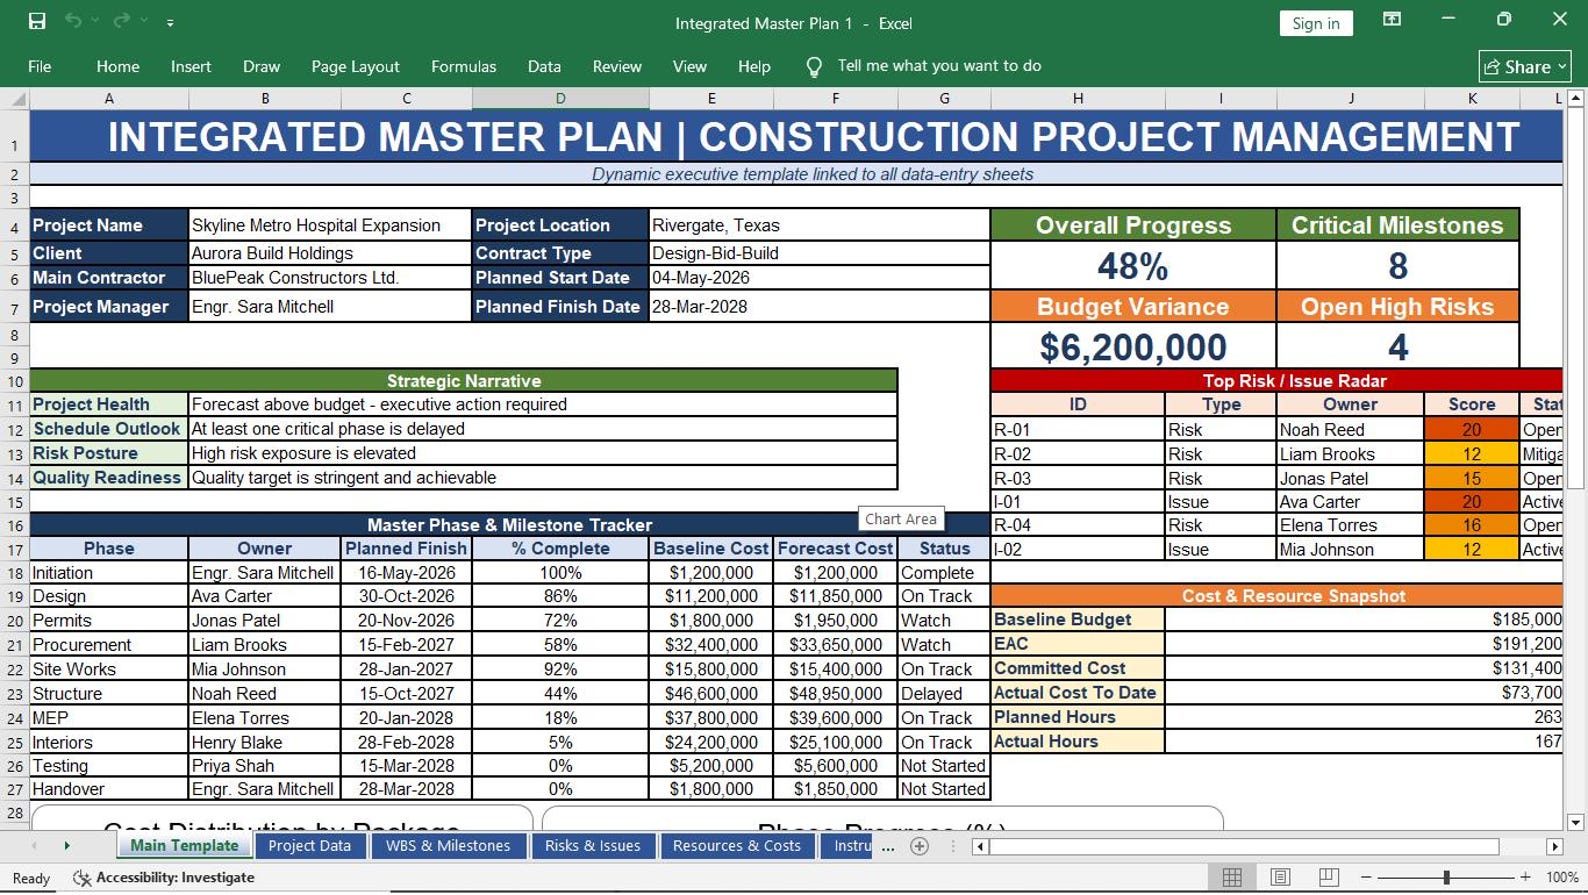Open the Help ribbon tab
Screen dimensions: 1588x895
coord(754,66)
